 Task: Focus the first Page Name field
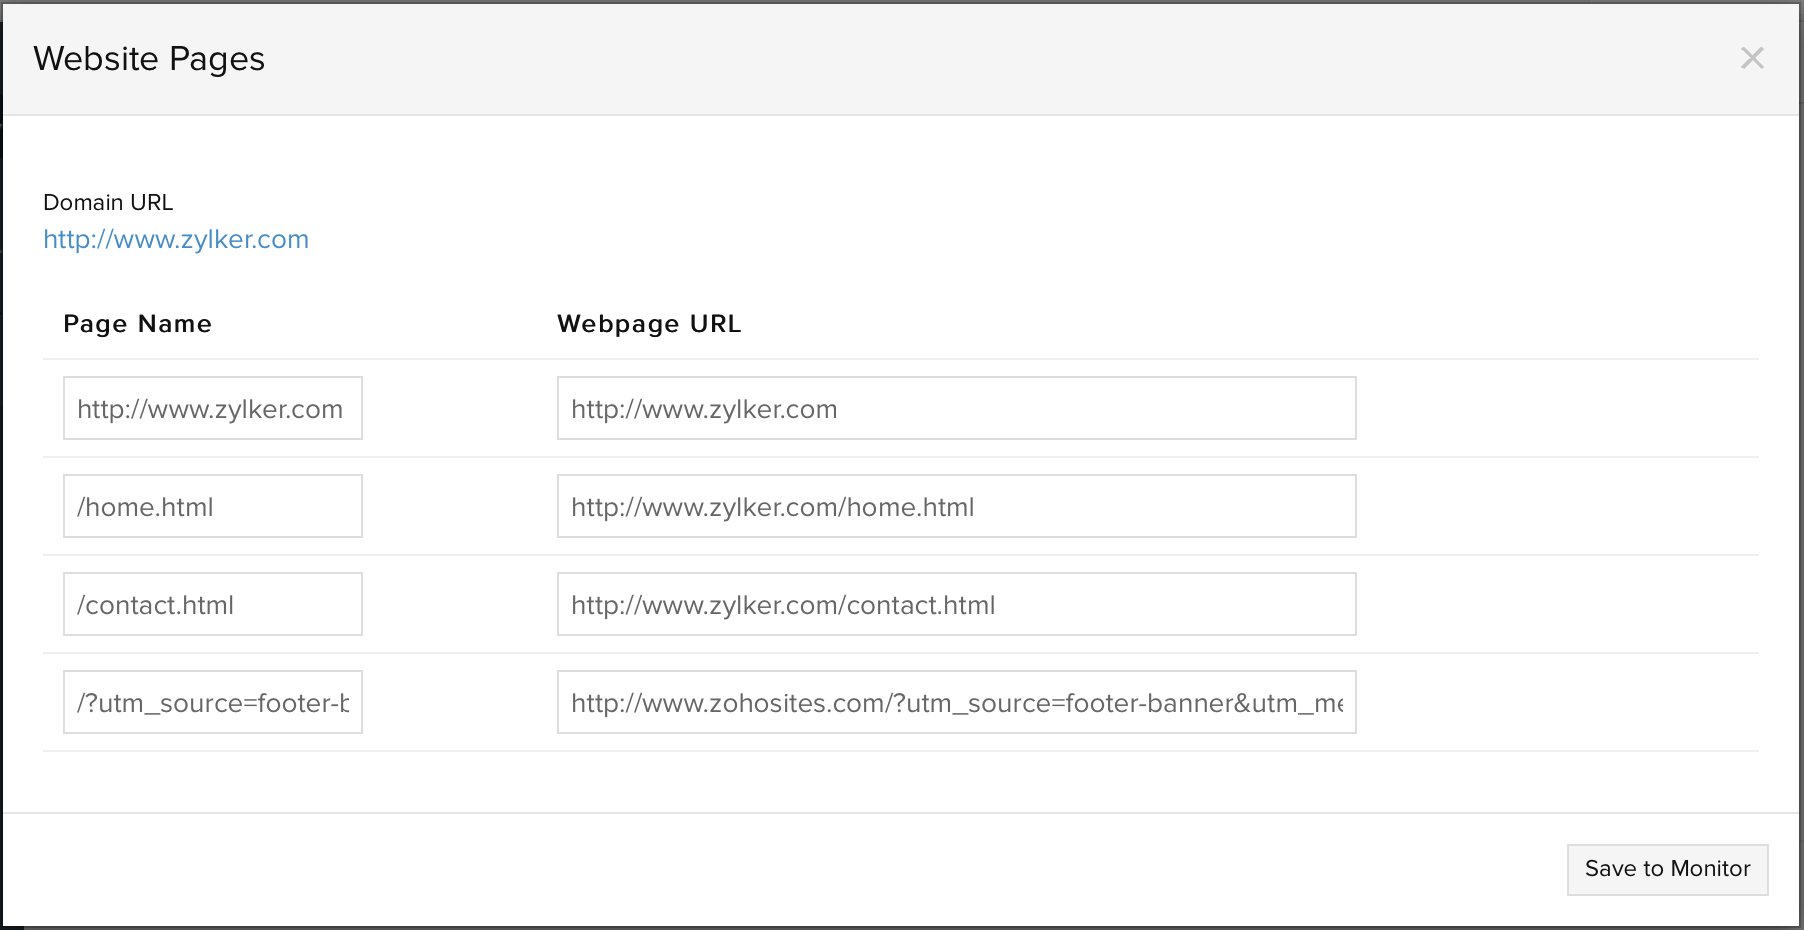tap(212, 408)
